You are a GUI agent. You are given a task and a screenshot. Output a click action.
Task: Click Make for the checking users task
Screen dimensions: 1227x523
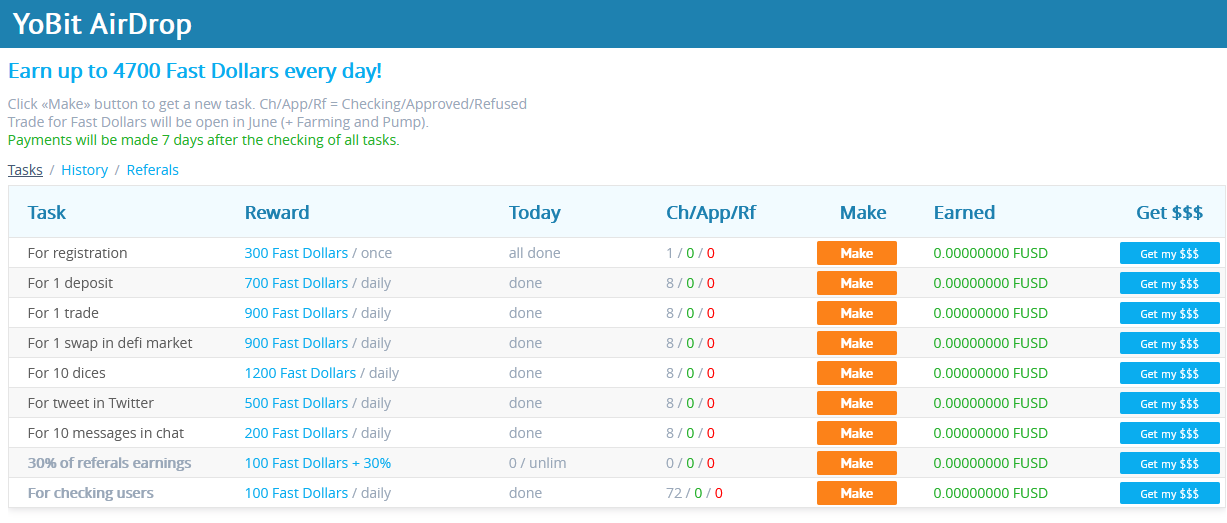(857, 493)
